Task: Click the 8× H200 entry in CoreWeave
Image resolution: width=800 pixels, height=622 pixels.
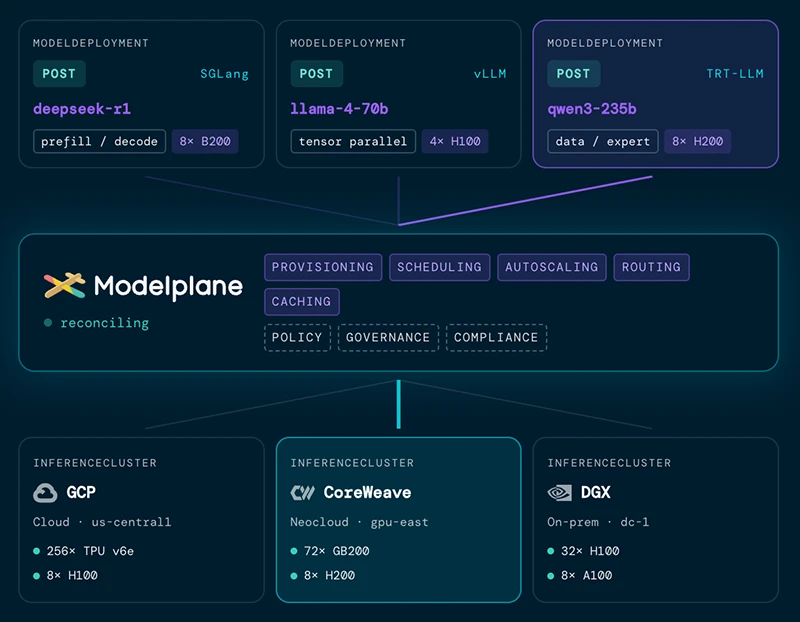Action: [x=330, y=576]
